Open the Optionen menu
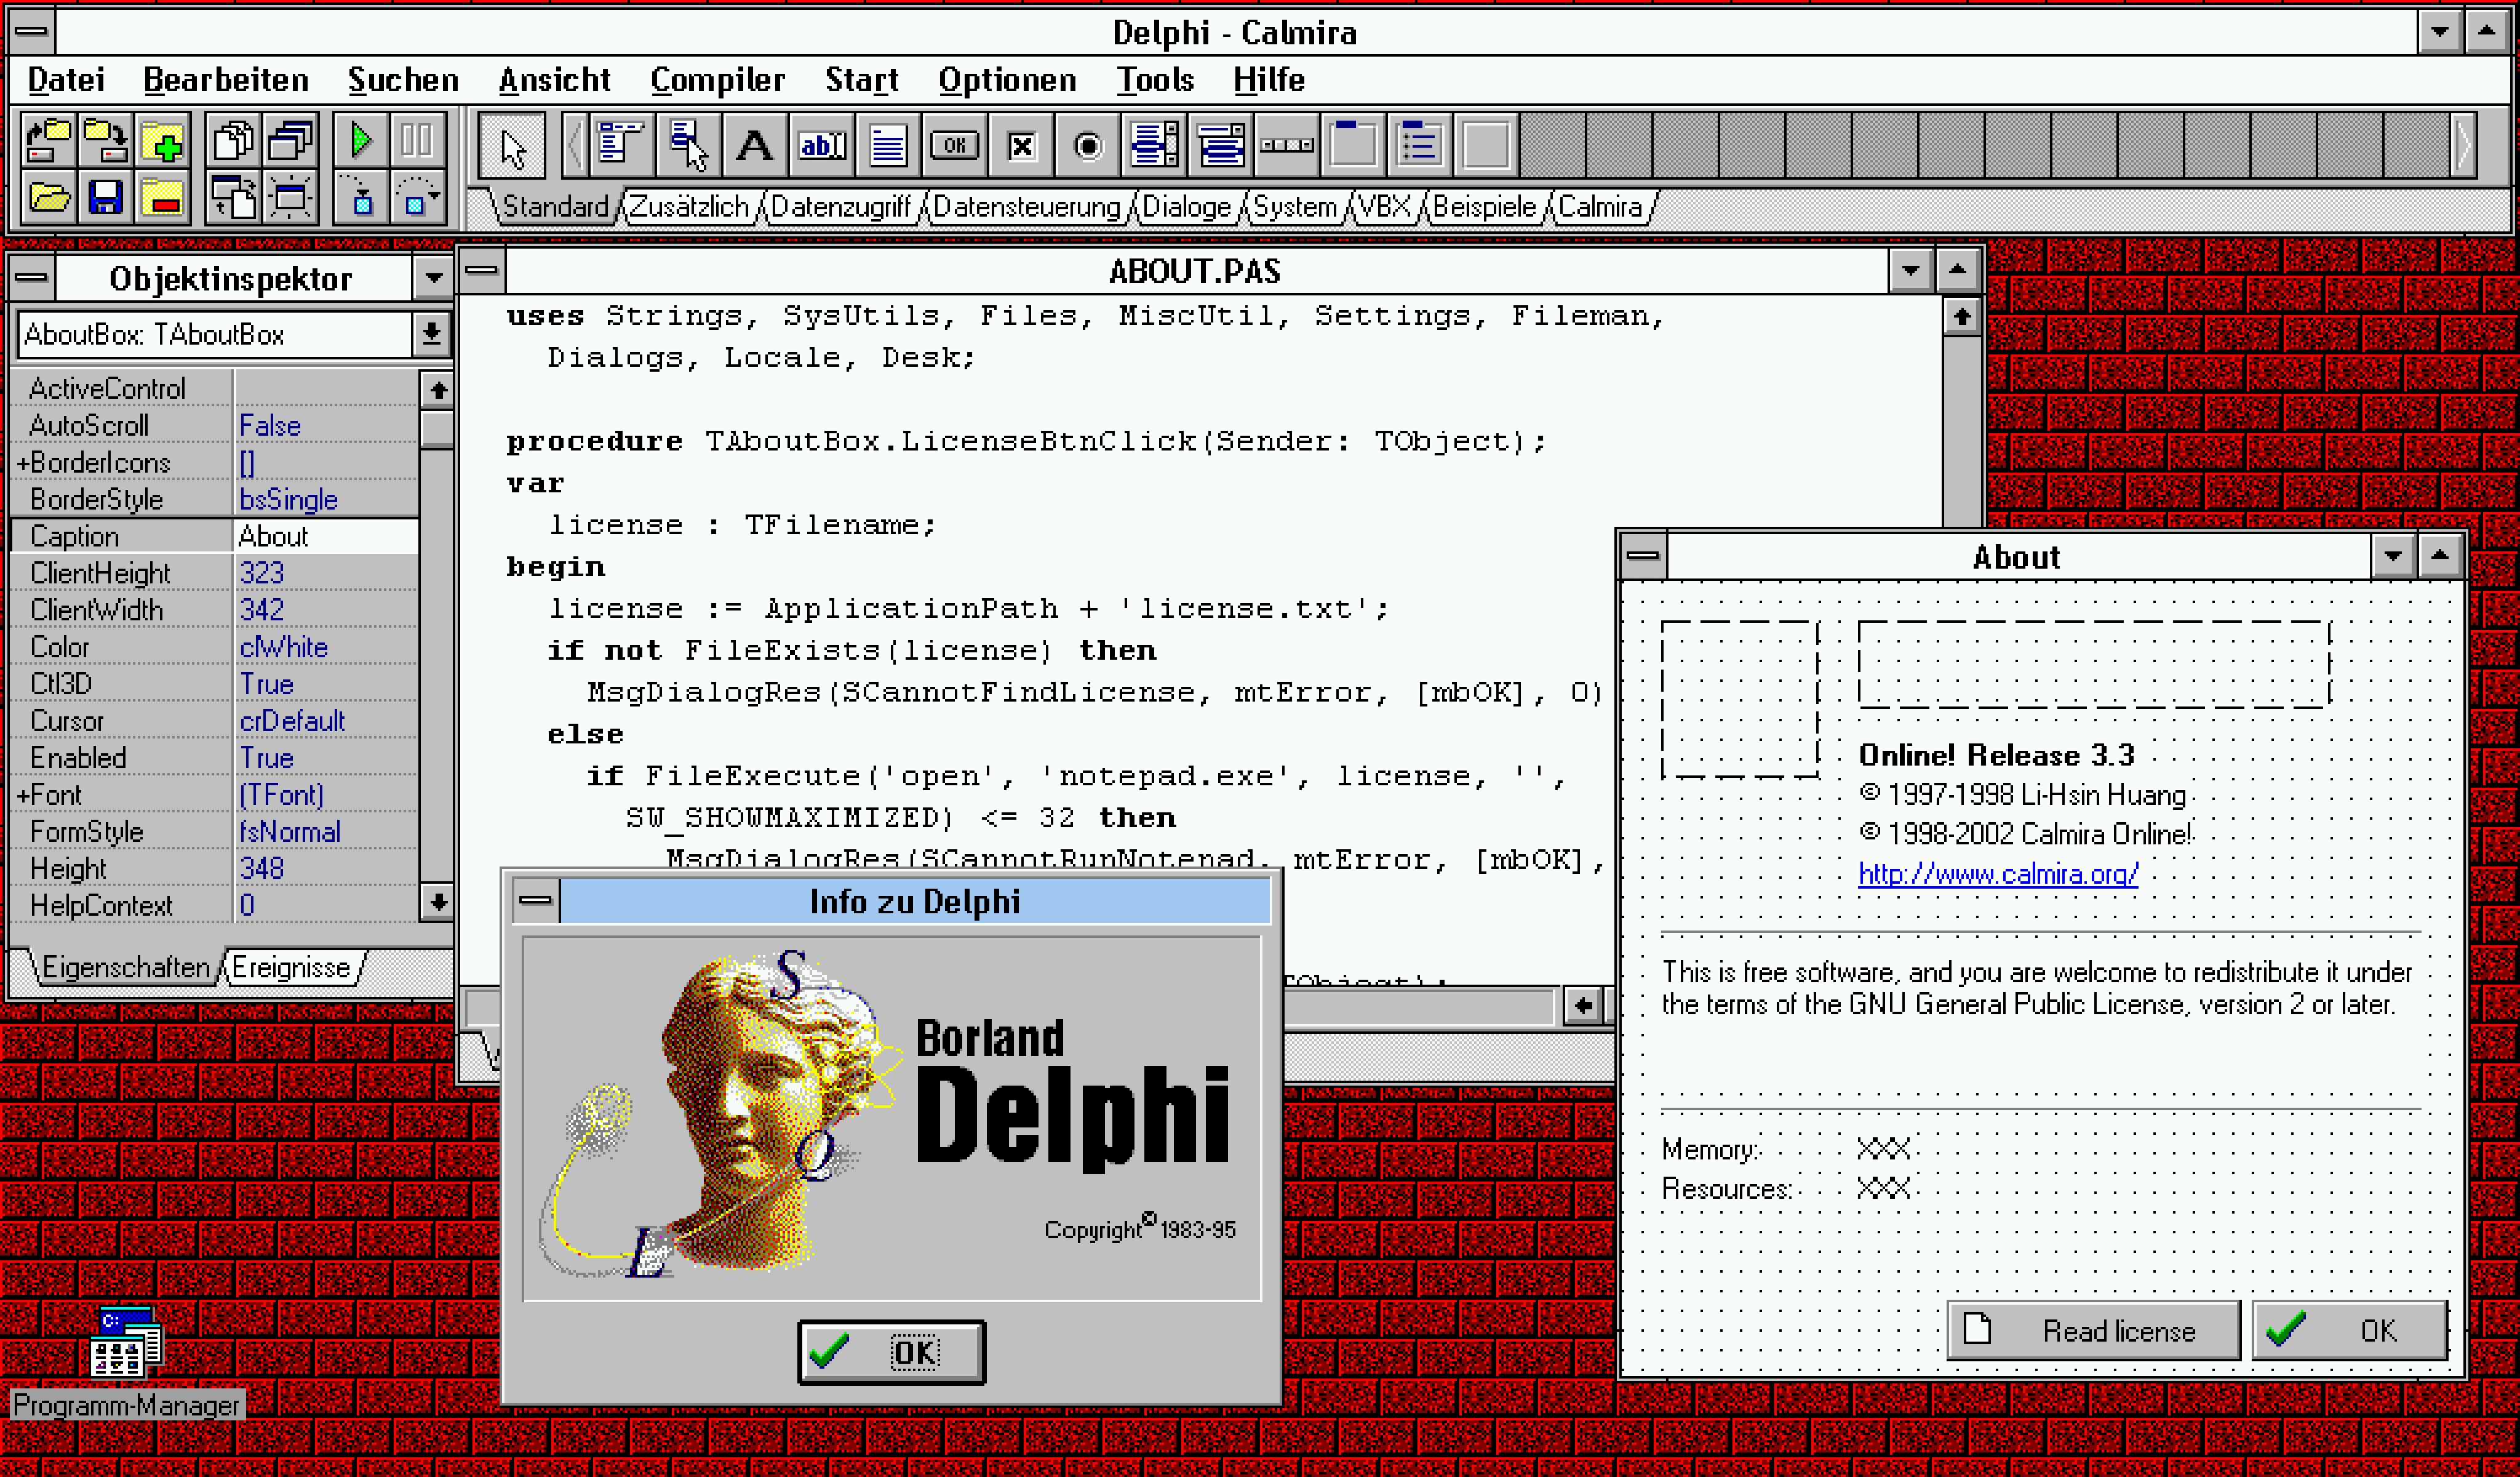Image resolution: width=2520 pixels, height=1477 pixels. (x=1007, y=80)
